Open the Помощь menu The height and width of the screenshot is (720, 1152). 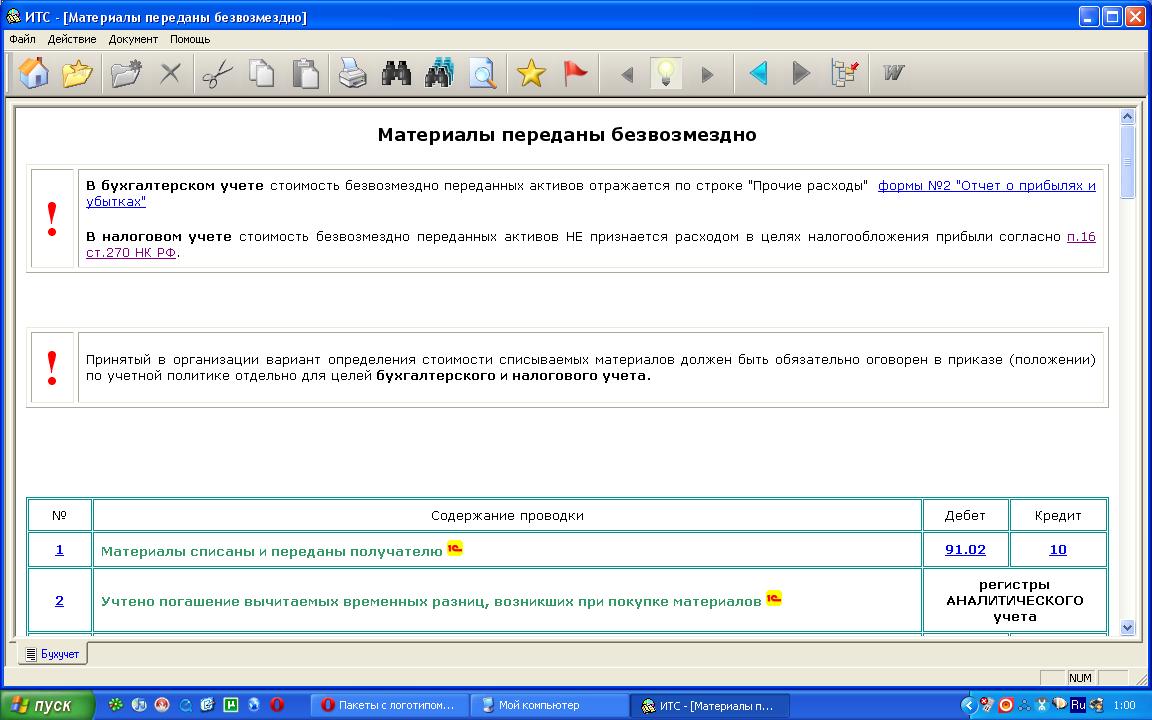pyautogui.click(x=190, y=40)
